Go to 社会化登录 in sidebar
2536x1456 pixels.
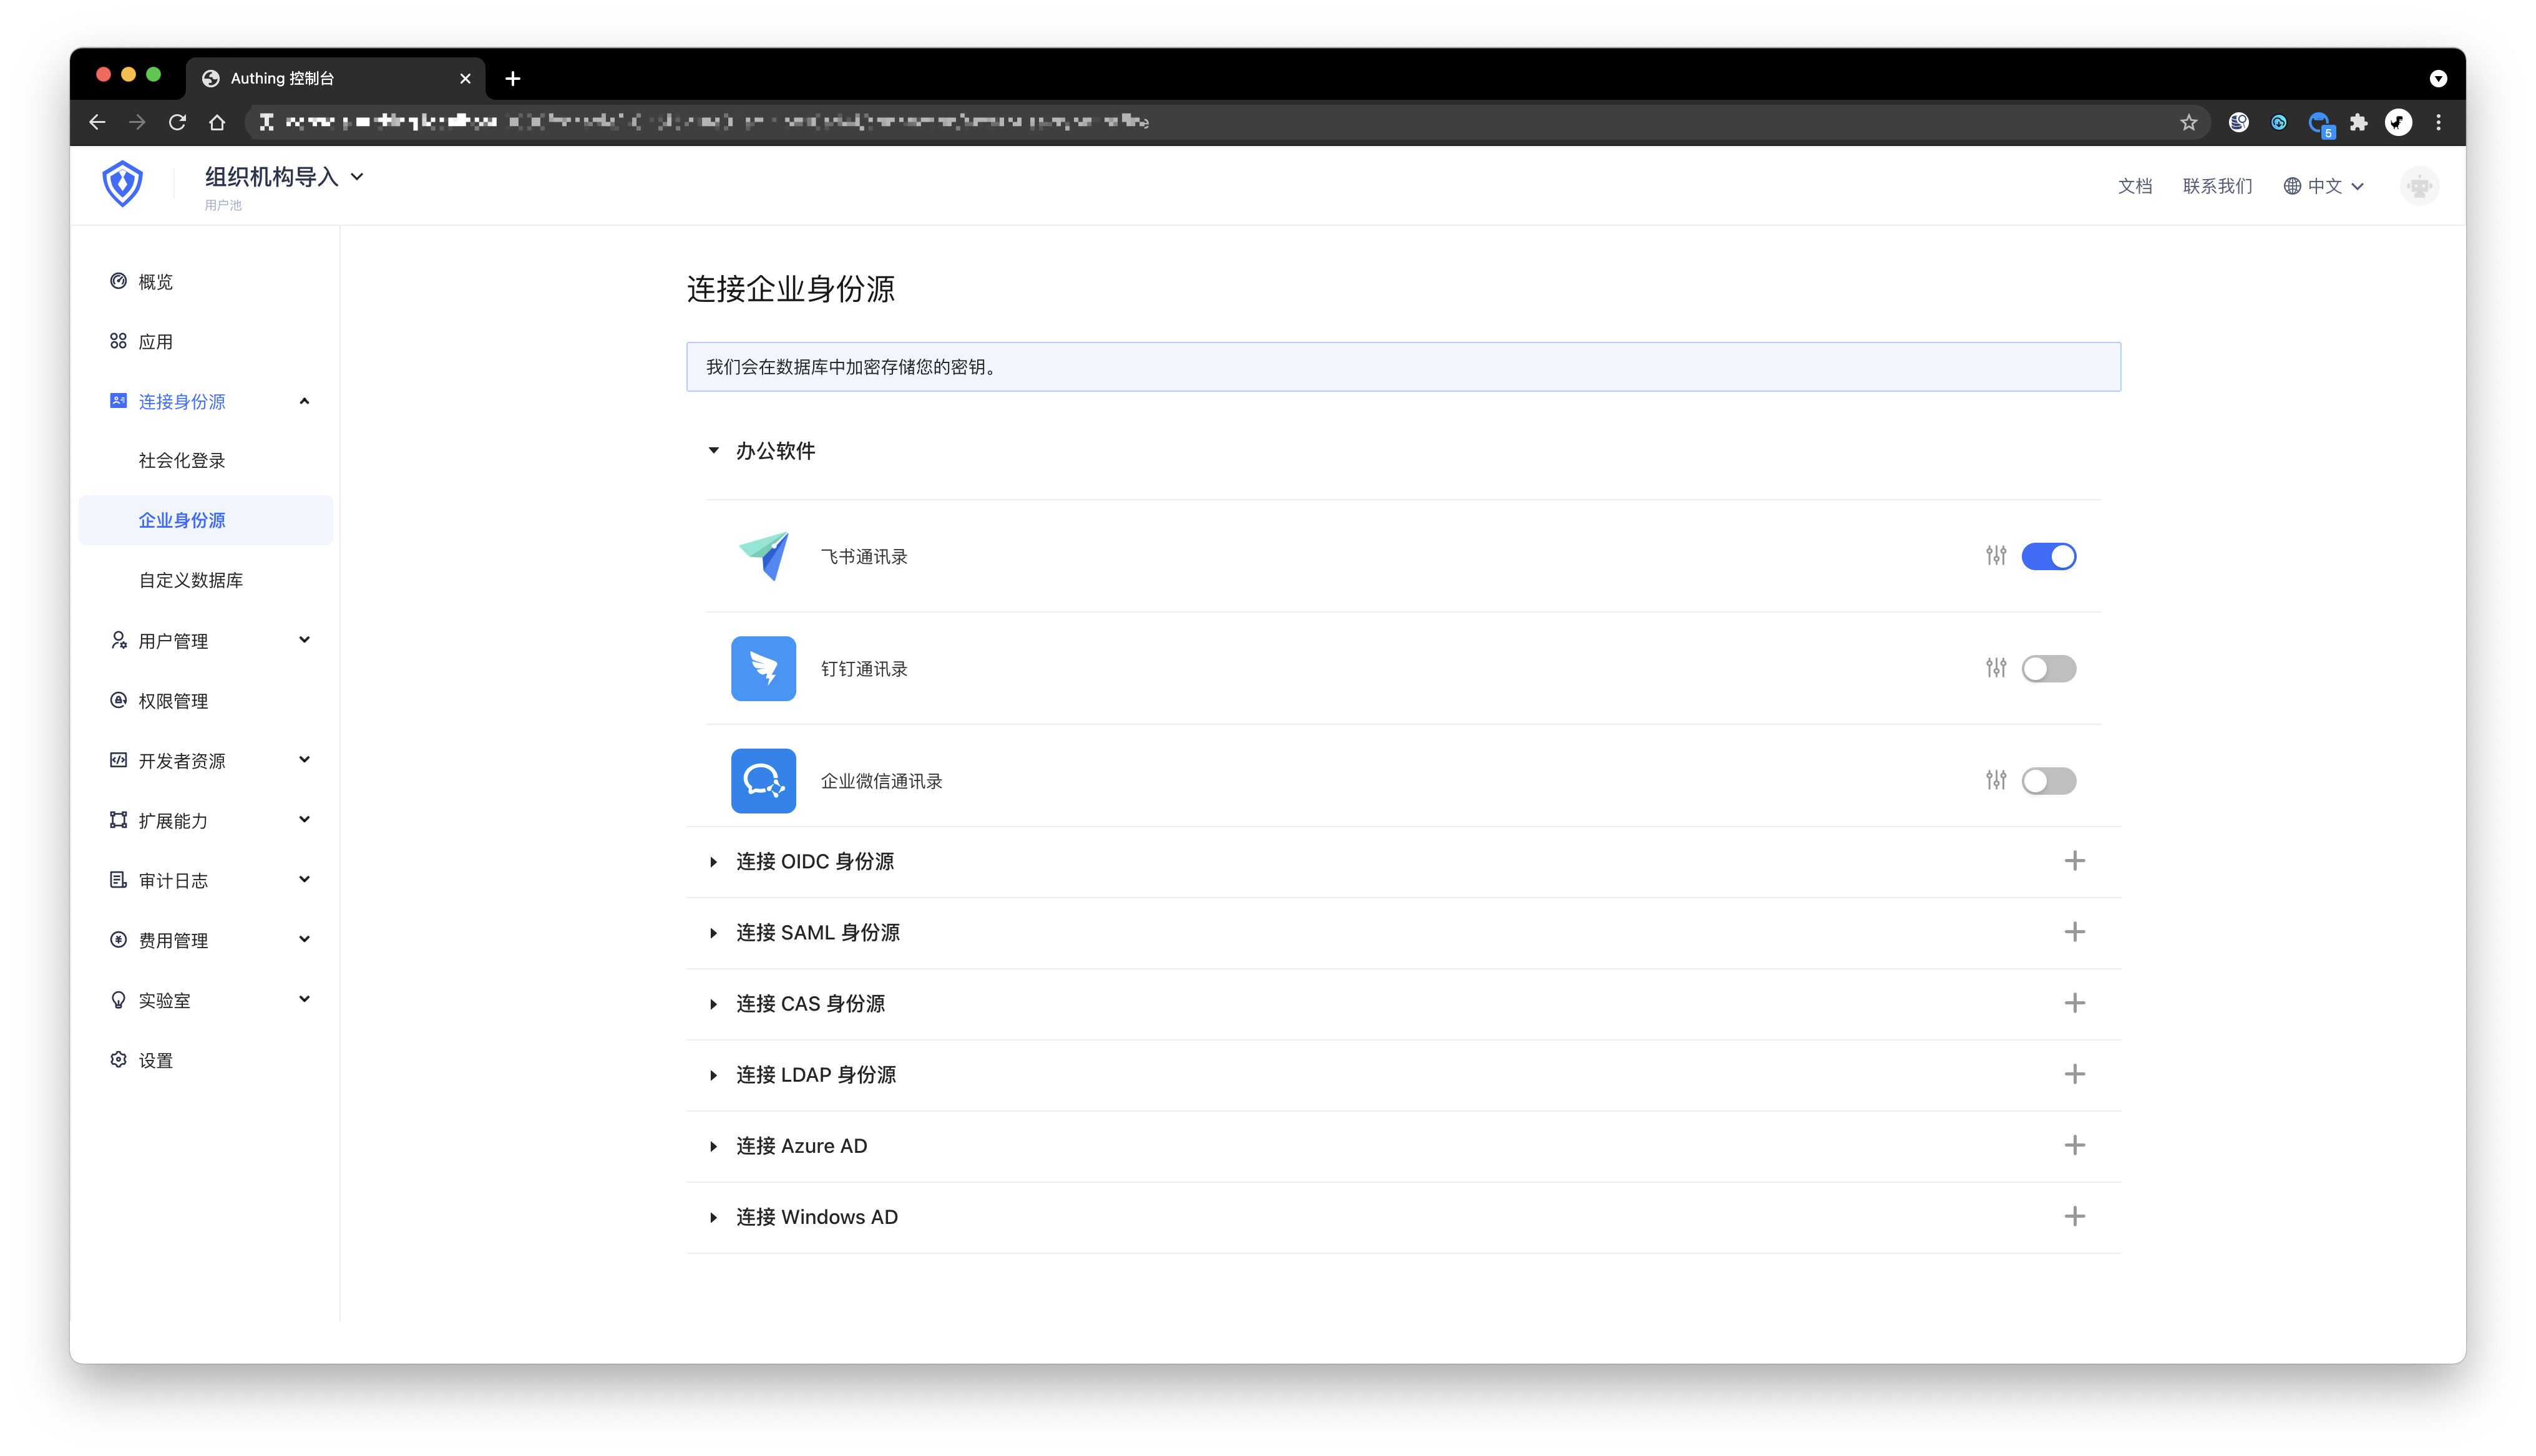182,460
